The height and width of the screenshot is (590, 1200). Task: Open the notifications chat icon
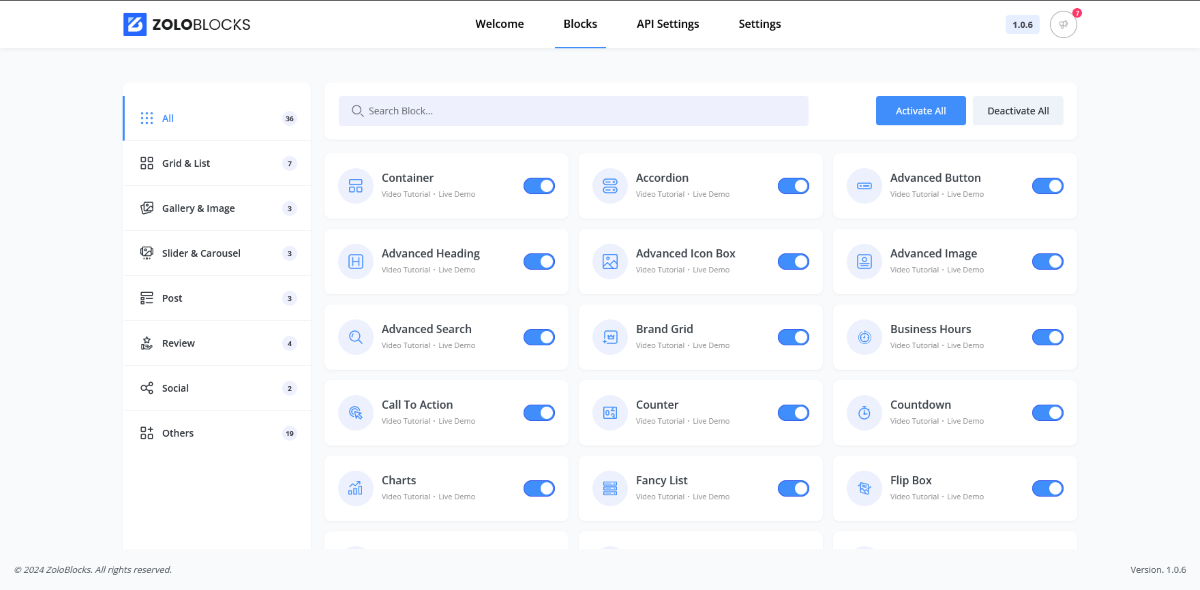click(x=1063, y=24)
